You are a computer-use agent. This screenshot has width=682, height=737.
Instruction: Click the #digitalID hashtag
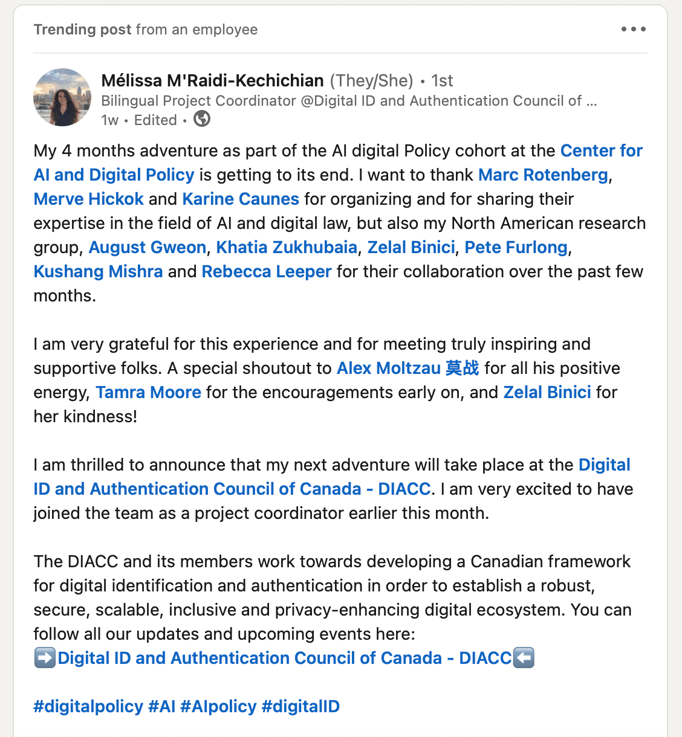tap(300, 706)
